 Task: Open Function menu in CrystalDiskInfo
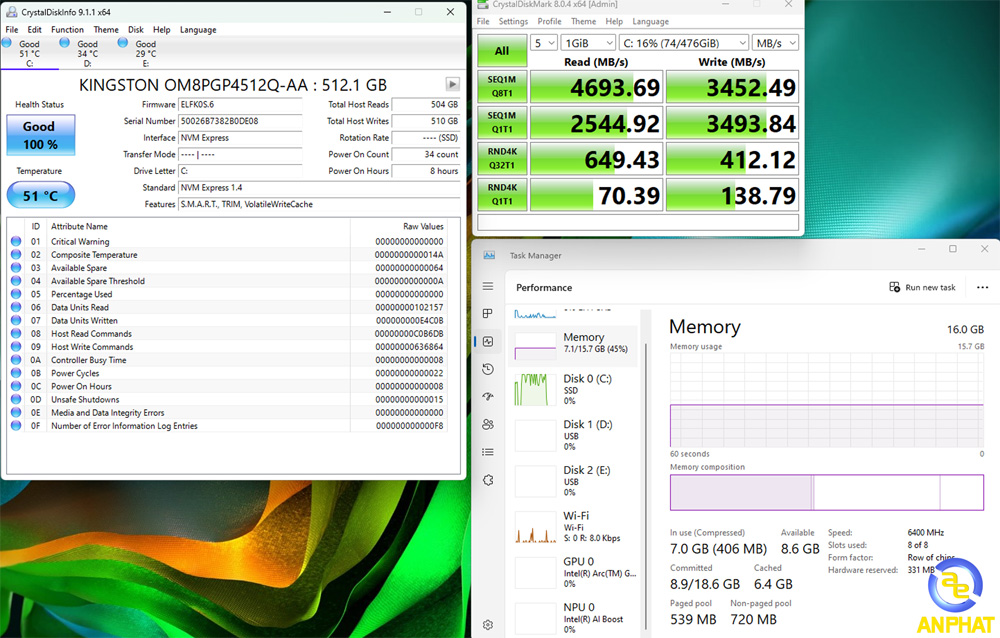click(x=67, y=29)
